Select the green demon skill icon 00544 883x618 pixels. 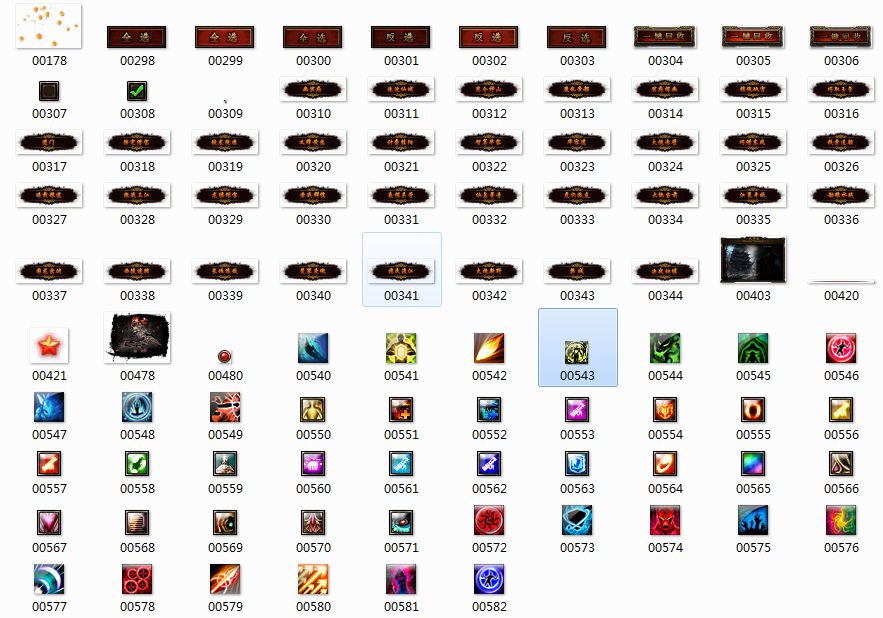(x=665, y=348)
